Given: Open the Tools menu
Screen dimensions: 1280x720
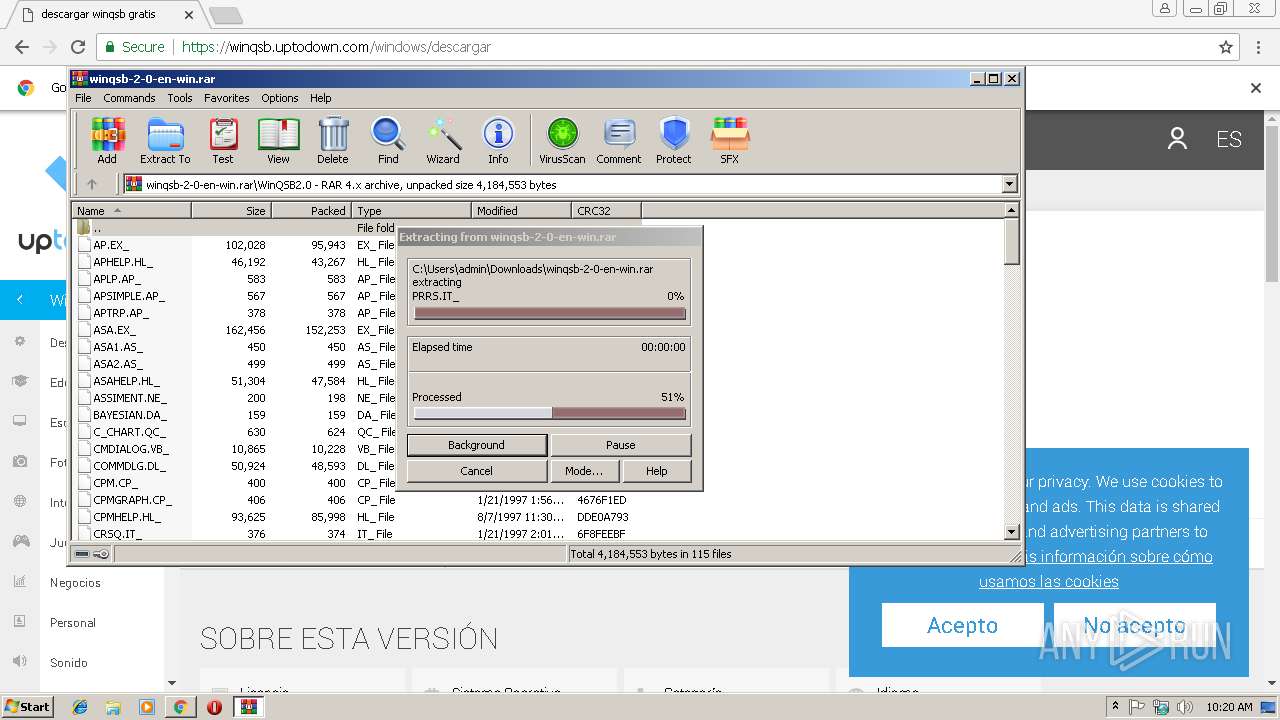Looking at the screenshot, I should point(180,98).
